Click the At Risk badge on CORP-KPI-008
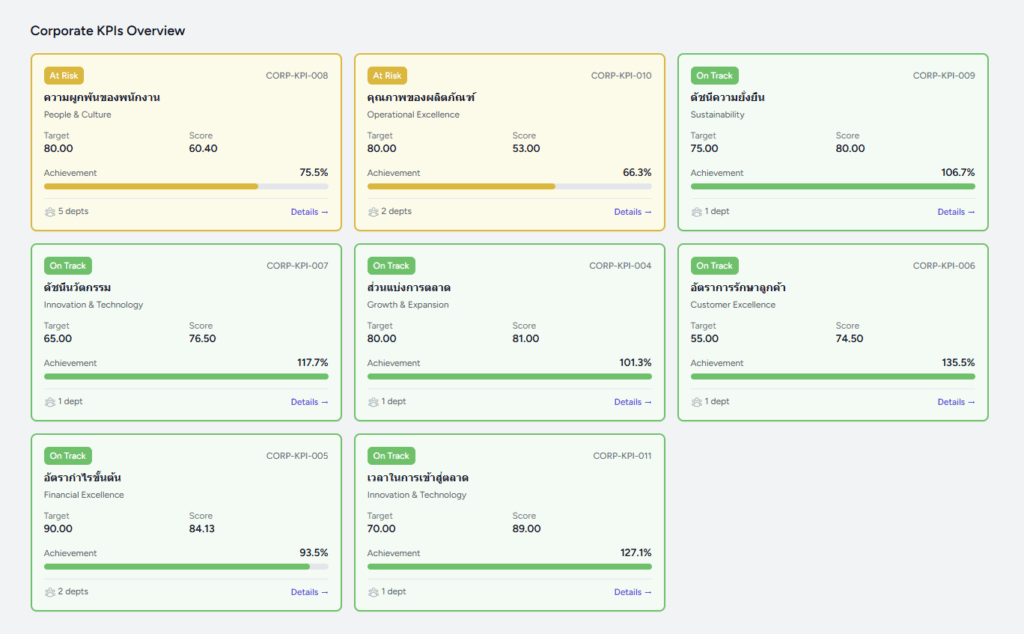1024x634 pixels. (x=64, y=76)
